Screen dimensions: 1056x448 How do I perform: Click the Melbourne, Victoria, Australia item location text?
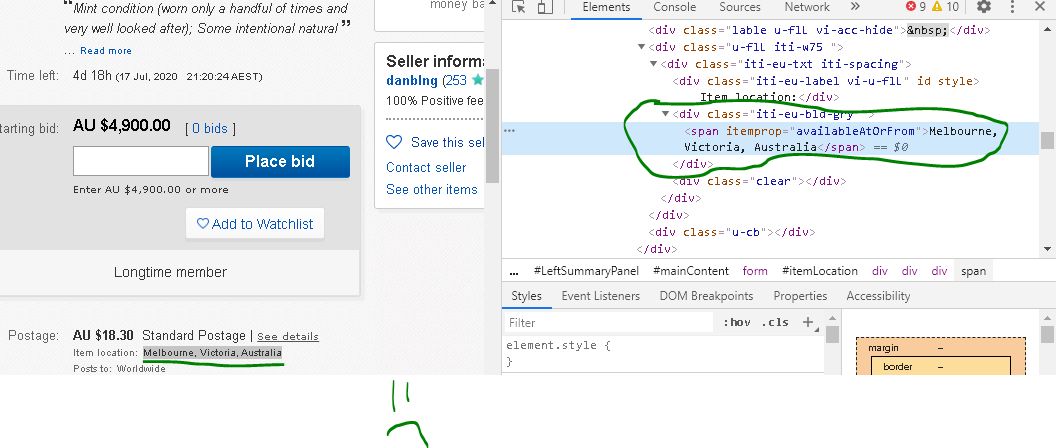[x=212, y=353]
